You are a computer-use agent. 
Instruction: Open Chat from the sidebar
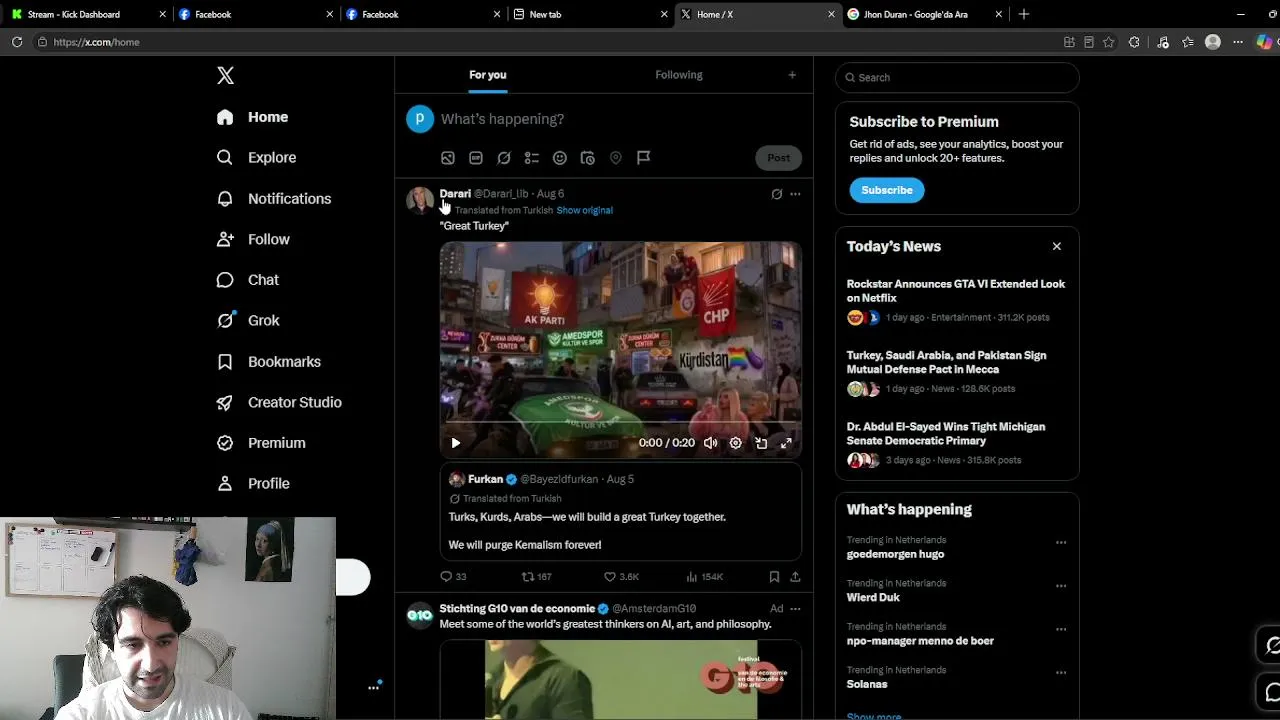[x=248, y=280]
